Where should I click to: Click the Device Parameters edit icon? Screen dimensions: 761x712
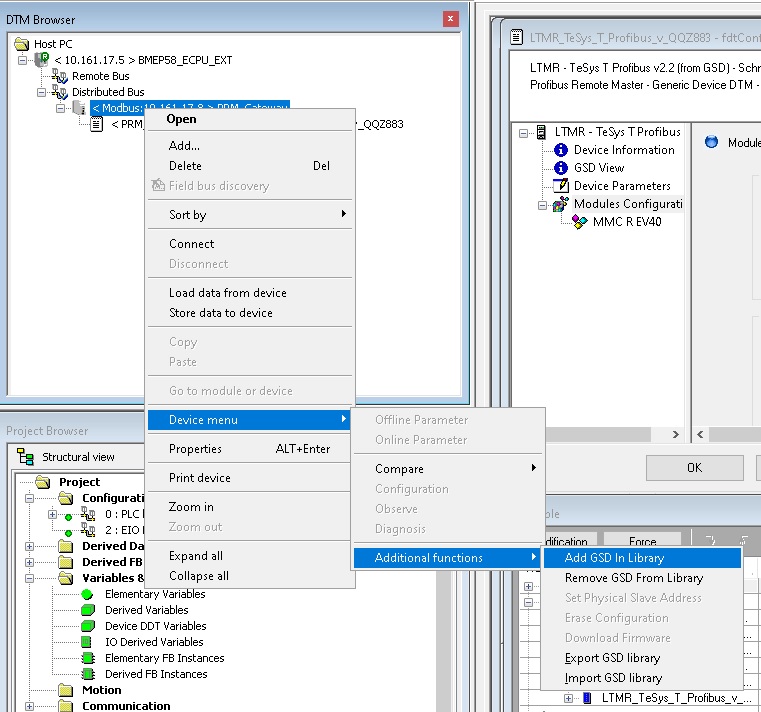coord(561,185)
